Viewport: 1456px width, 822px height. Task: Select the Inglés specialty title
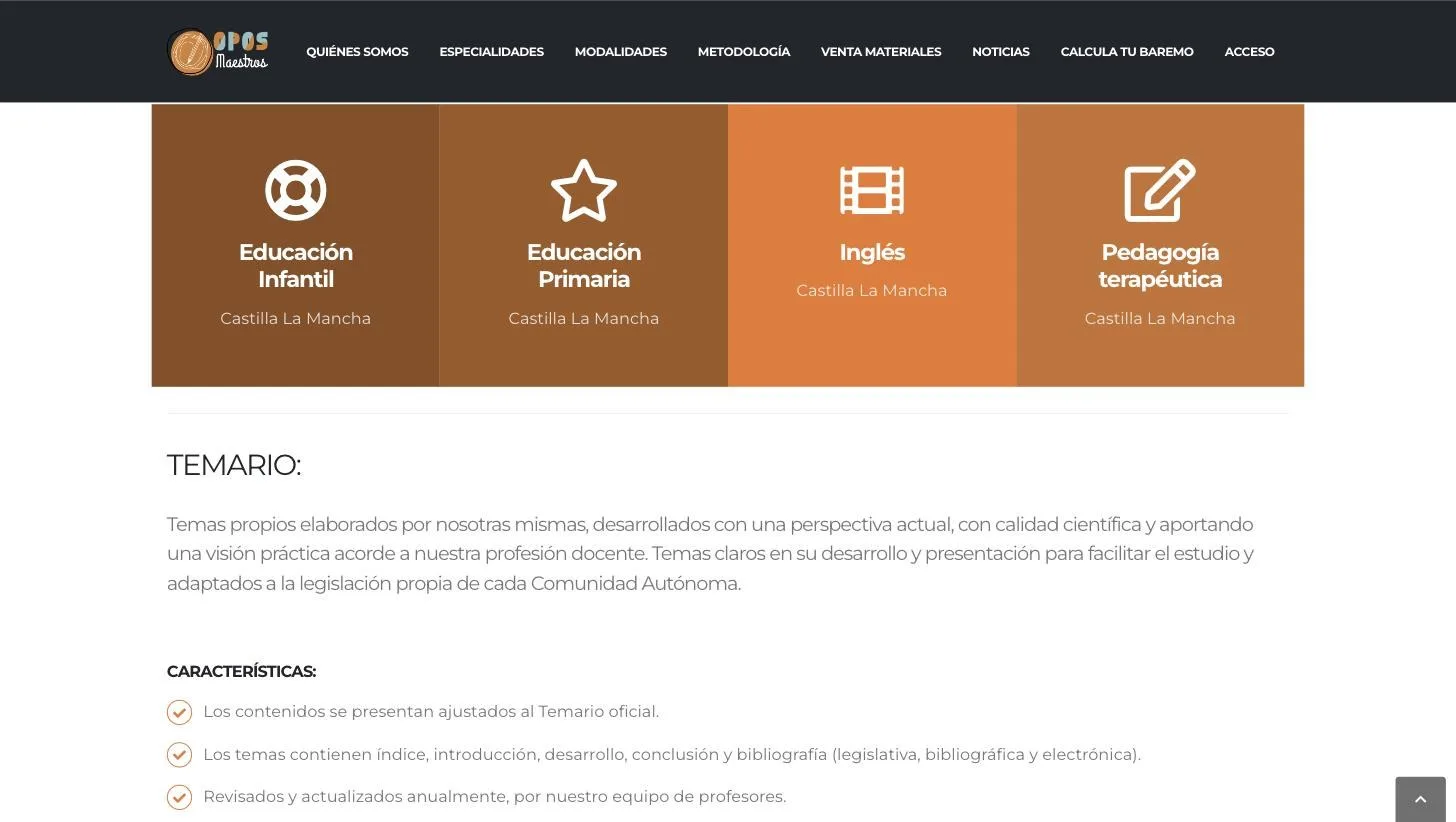(872, 252)
